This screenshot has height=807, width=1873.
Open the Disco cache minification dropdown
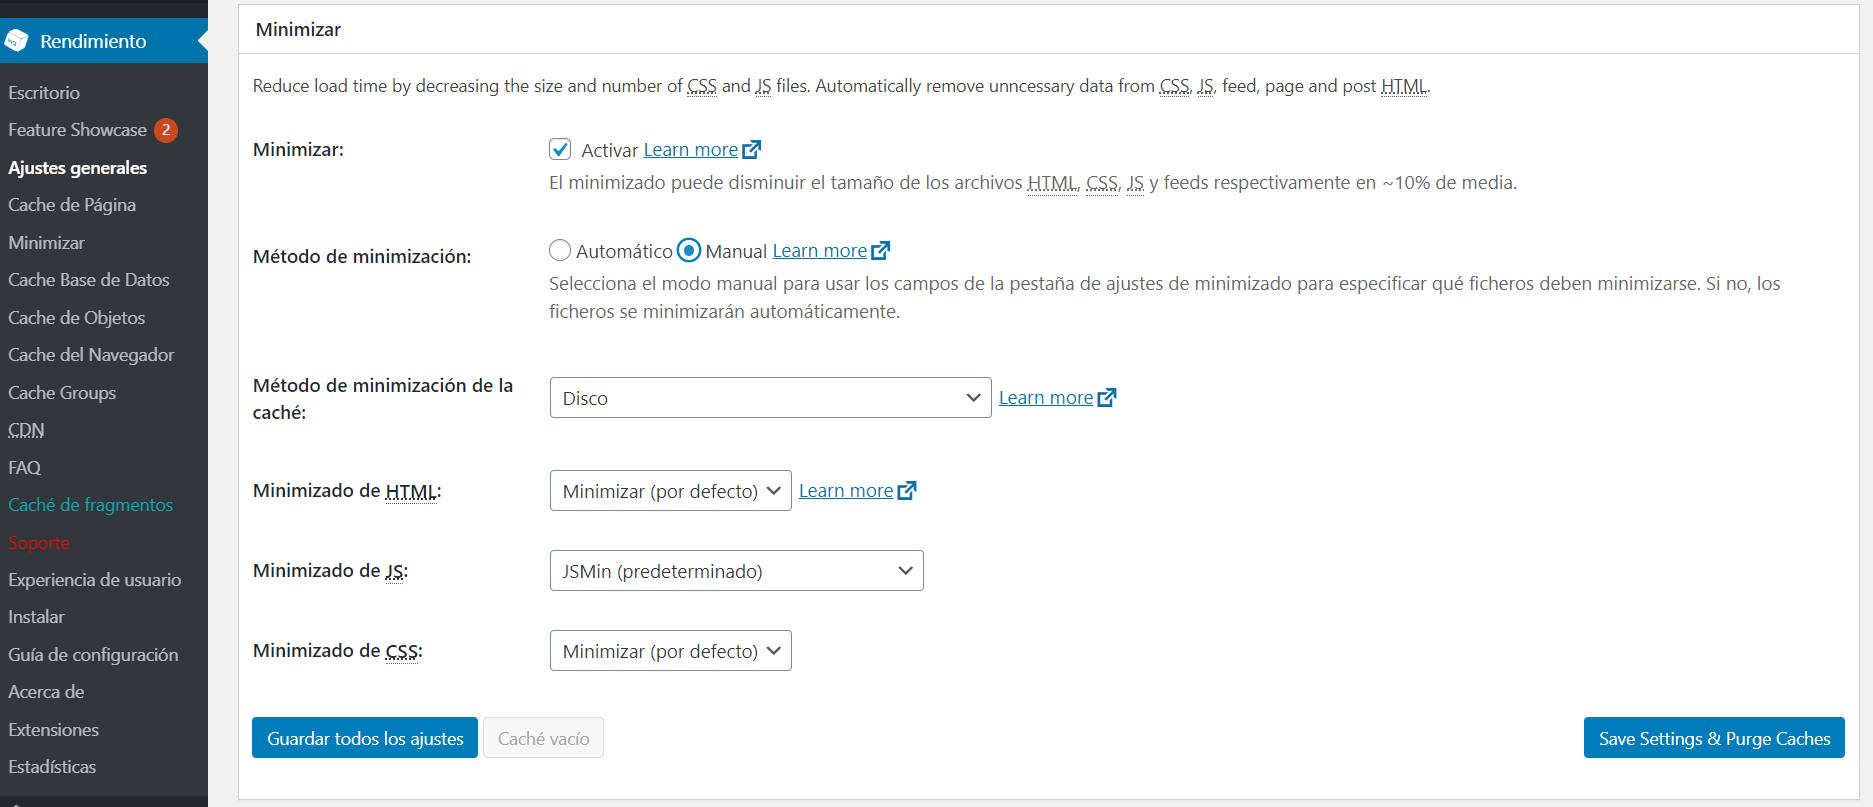769,397
